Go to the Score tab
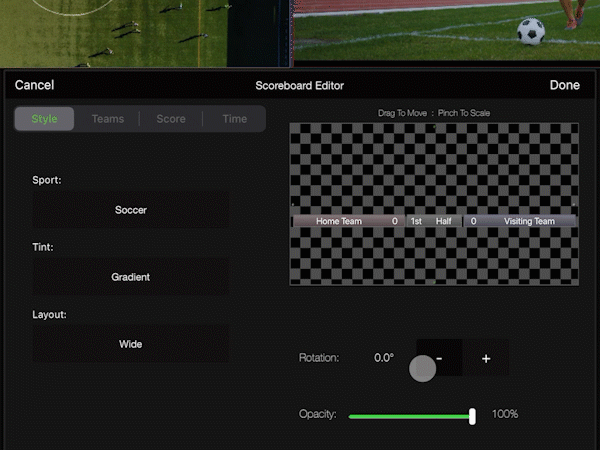Image resolution: width=600 pixels, height=450 pixels. 170,119
